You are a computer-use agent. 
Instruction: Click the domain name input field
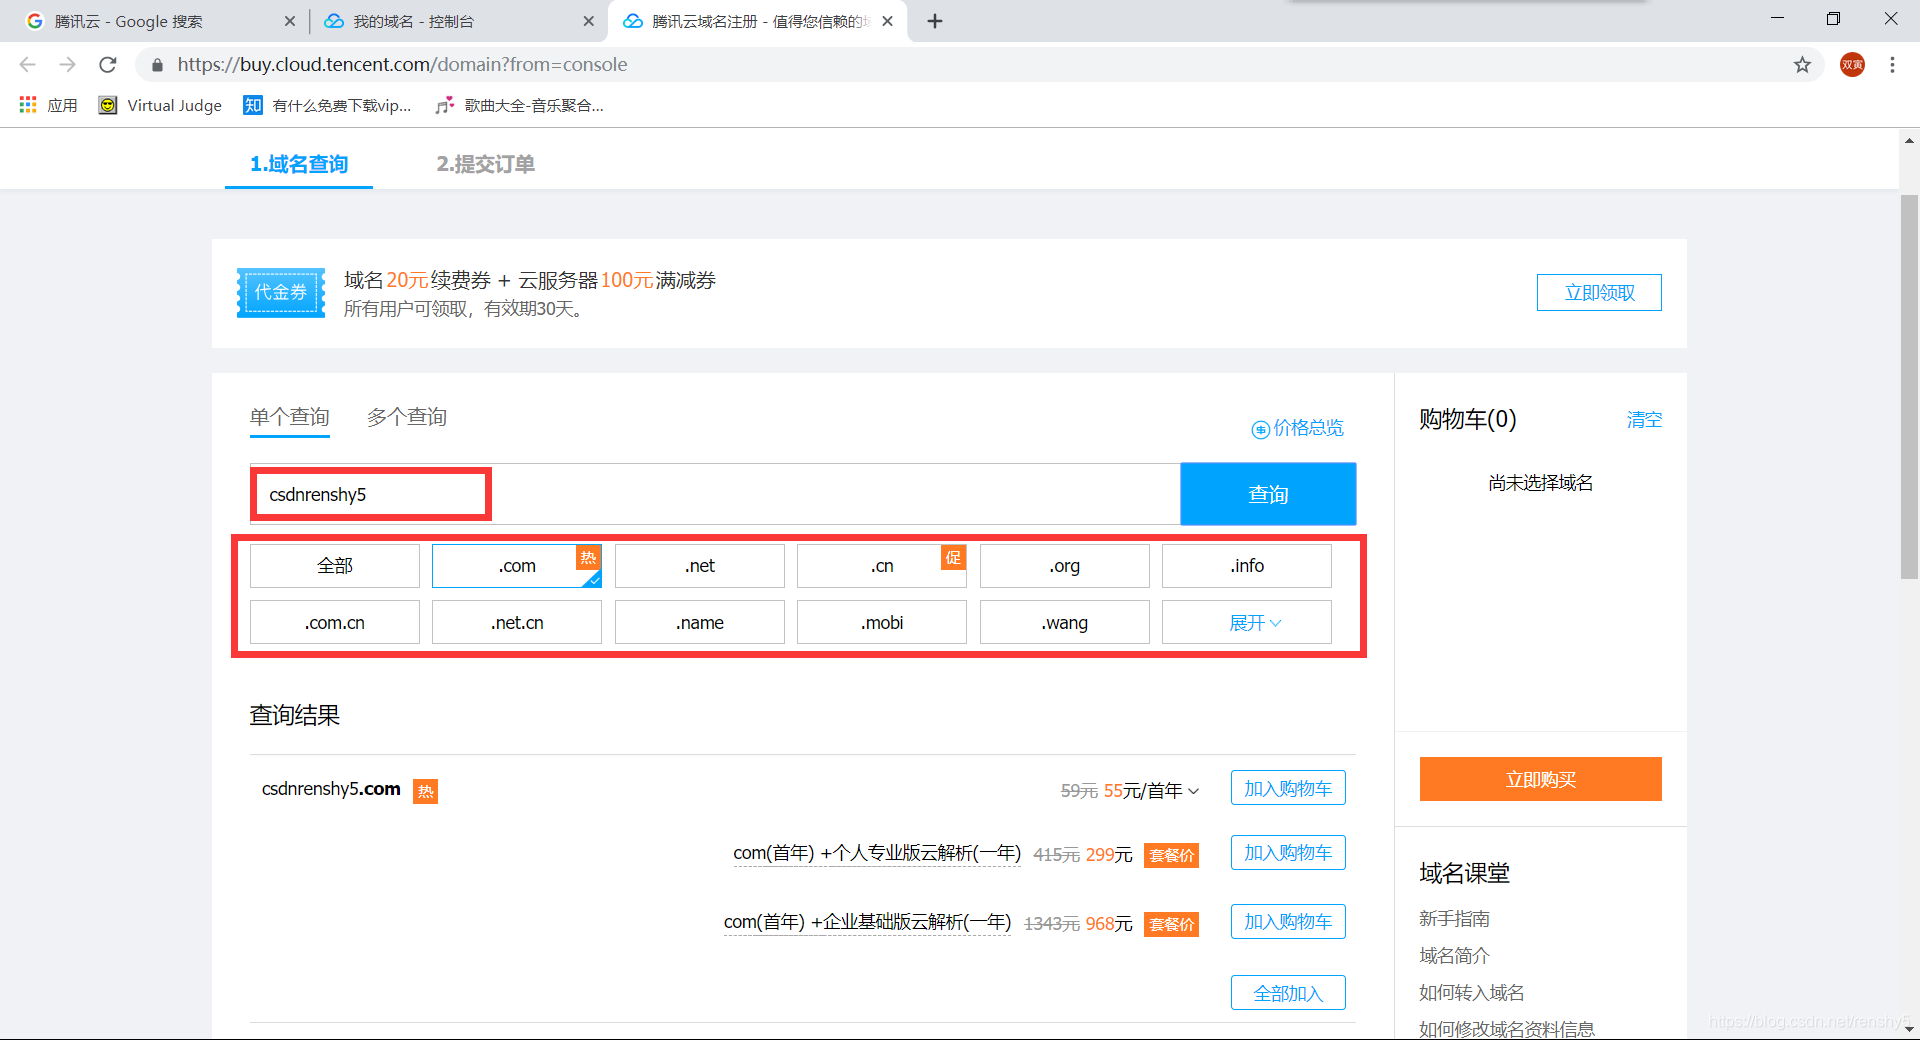pos(715,494)
